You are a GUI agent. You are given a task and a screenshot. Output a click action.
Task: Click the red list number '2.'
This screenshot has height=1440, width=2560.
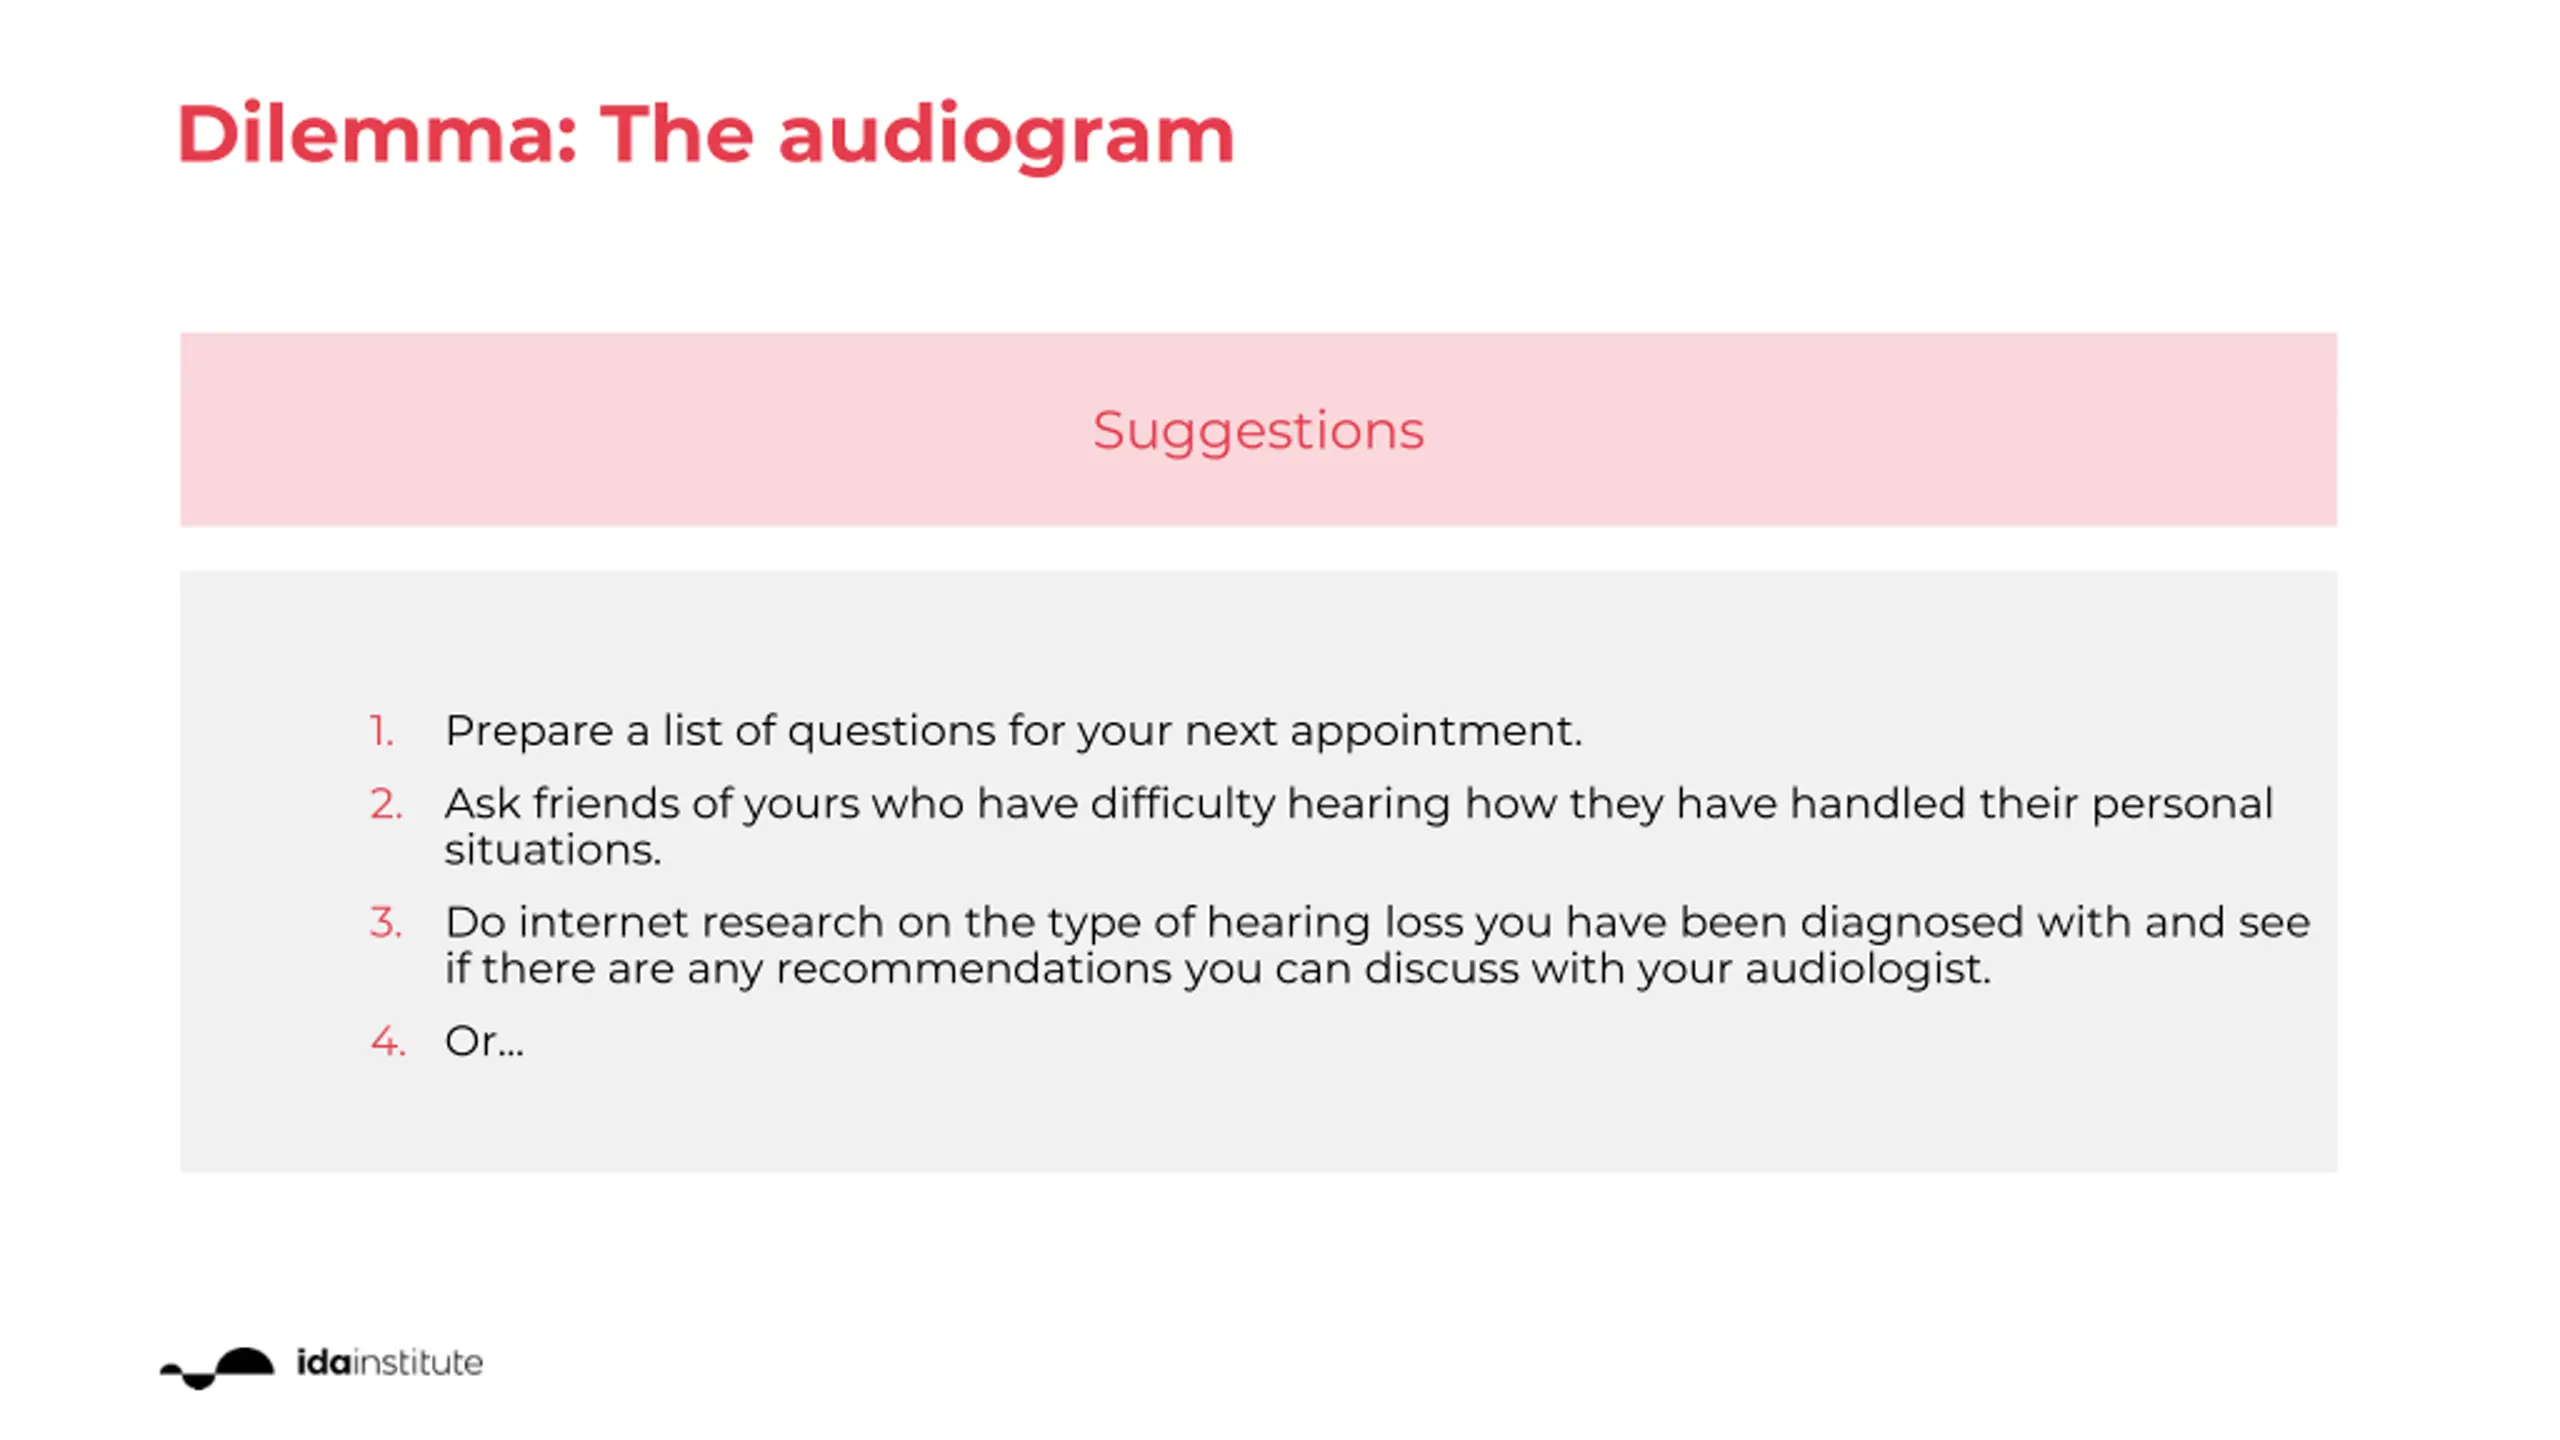386,804
